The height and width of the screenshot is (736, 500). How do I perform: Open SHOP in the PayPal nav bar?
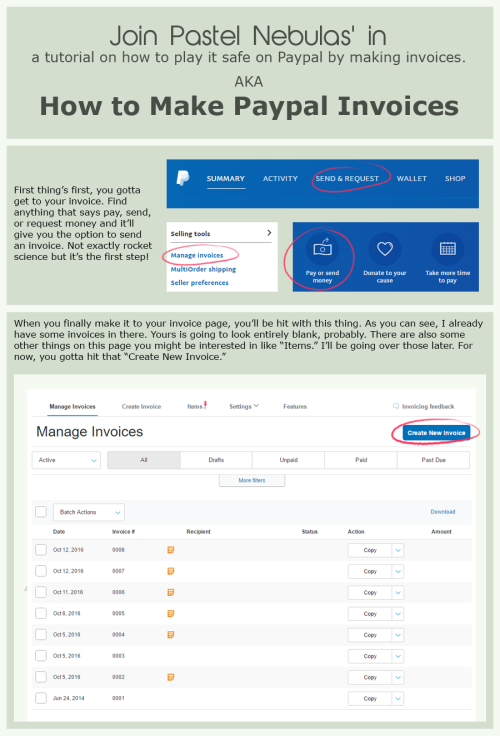455,178
